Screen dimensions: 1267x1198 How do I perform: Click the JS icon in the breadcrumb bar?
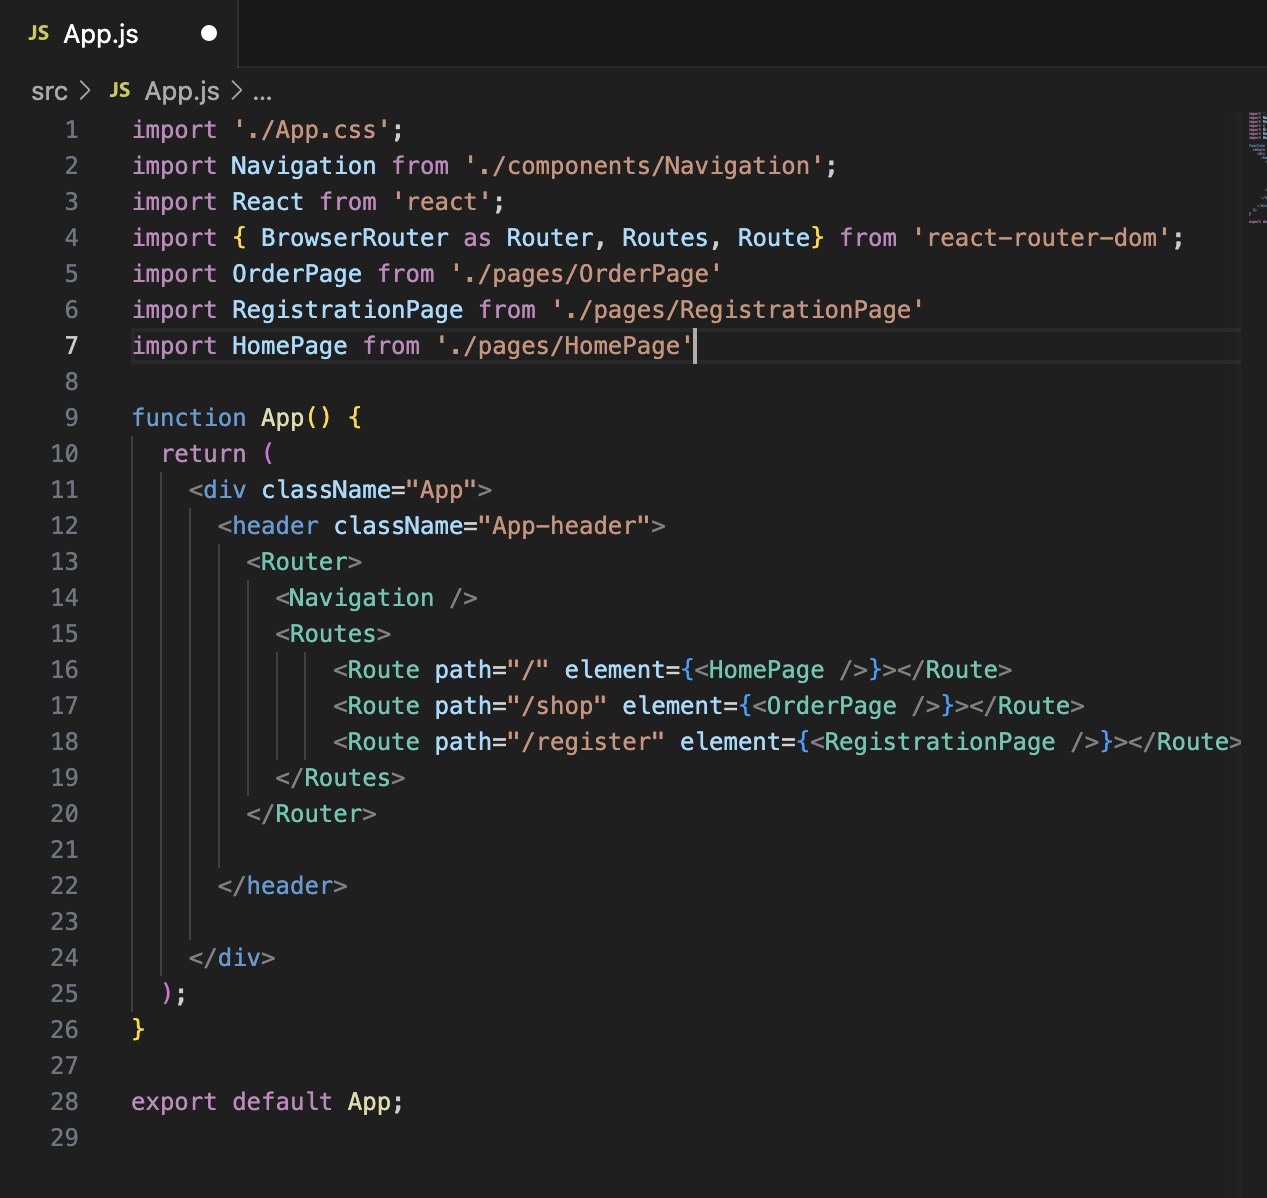click(x=119, y=90)
